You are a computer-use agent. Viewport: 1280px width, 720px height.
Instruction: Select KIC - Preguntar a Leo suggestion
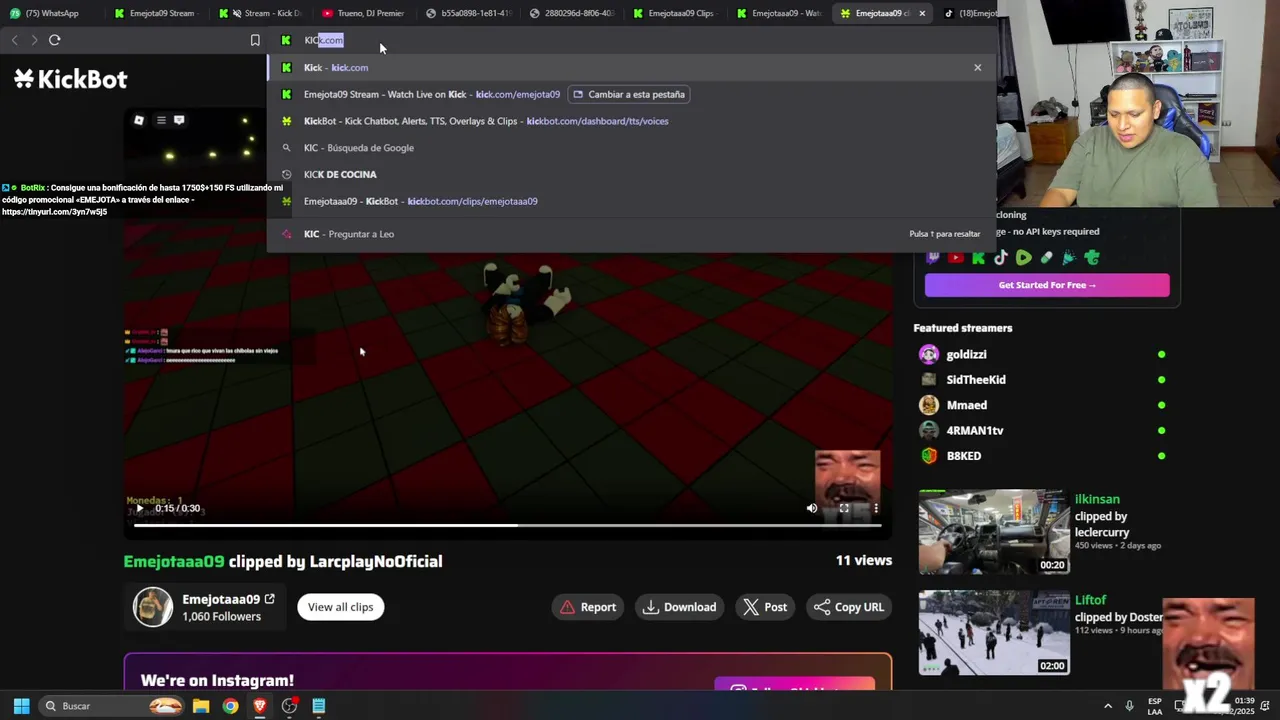pos(631,234)
